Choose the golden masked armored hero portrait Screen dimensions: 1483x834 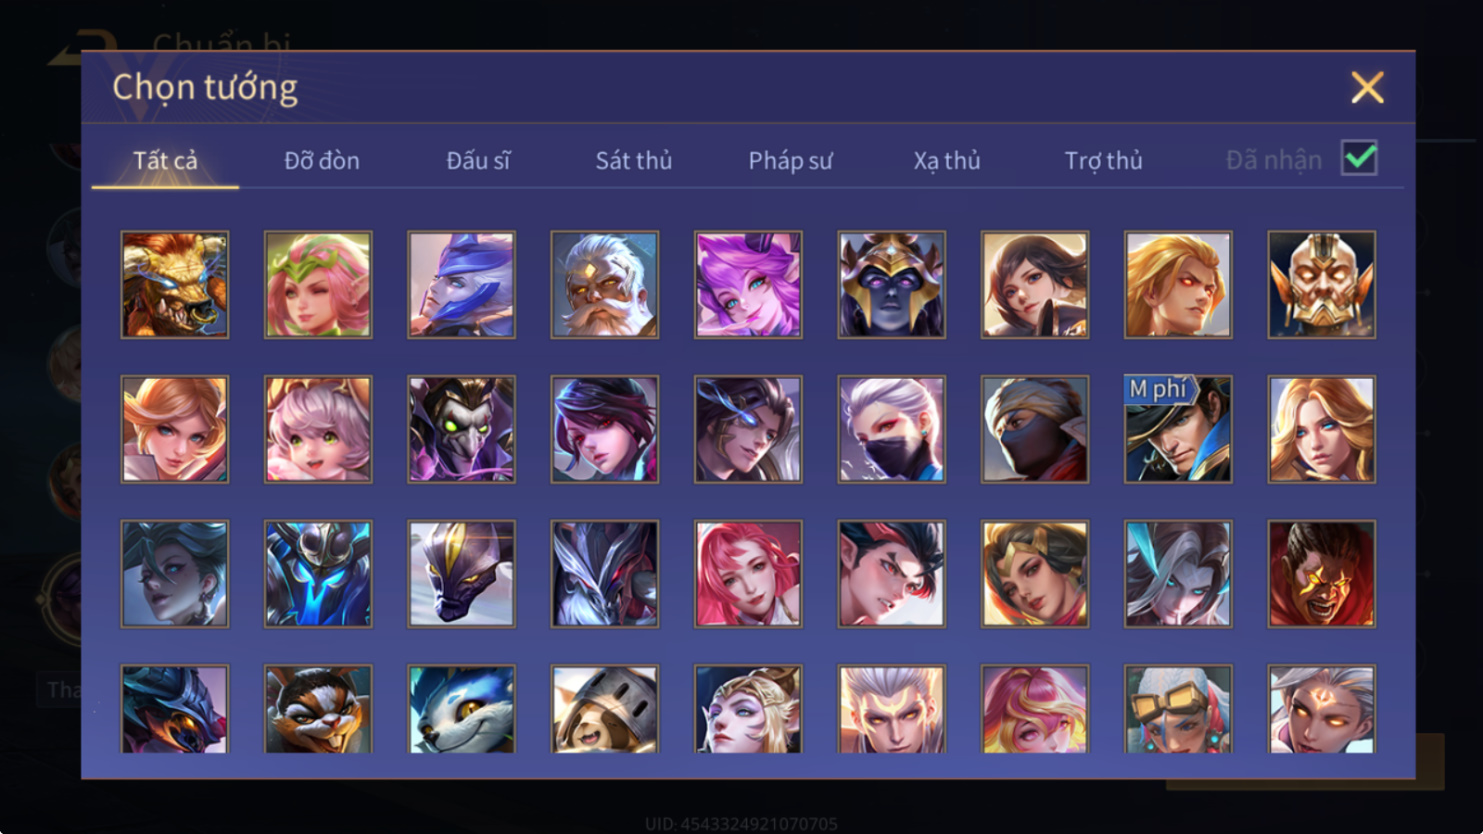click(1321, 285)
